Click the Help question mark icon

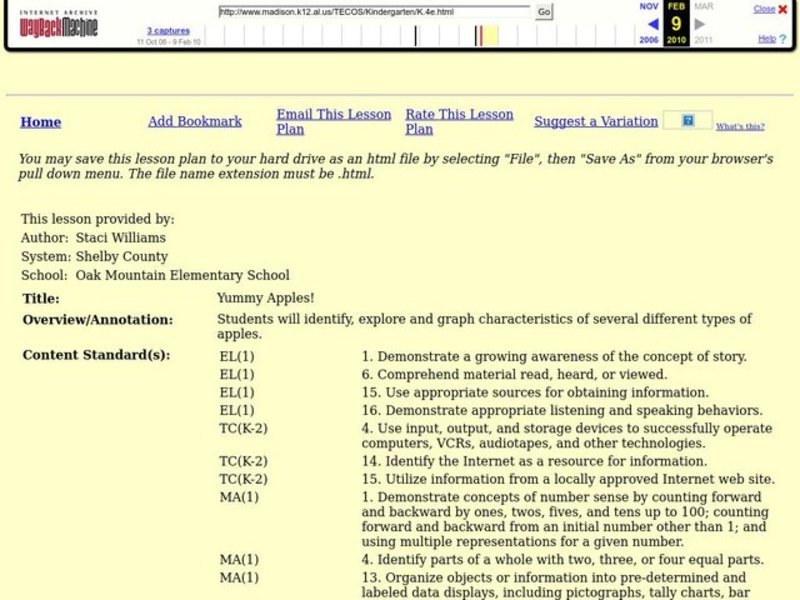point(783,39)
